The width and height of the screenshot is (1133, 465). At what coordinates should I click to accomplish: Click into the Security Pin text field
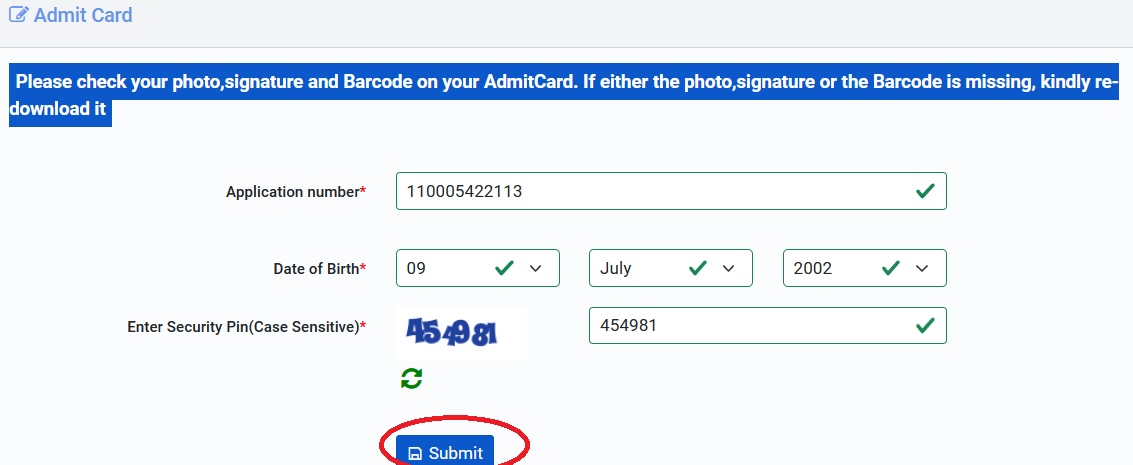pos(767,326)
